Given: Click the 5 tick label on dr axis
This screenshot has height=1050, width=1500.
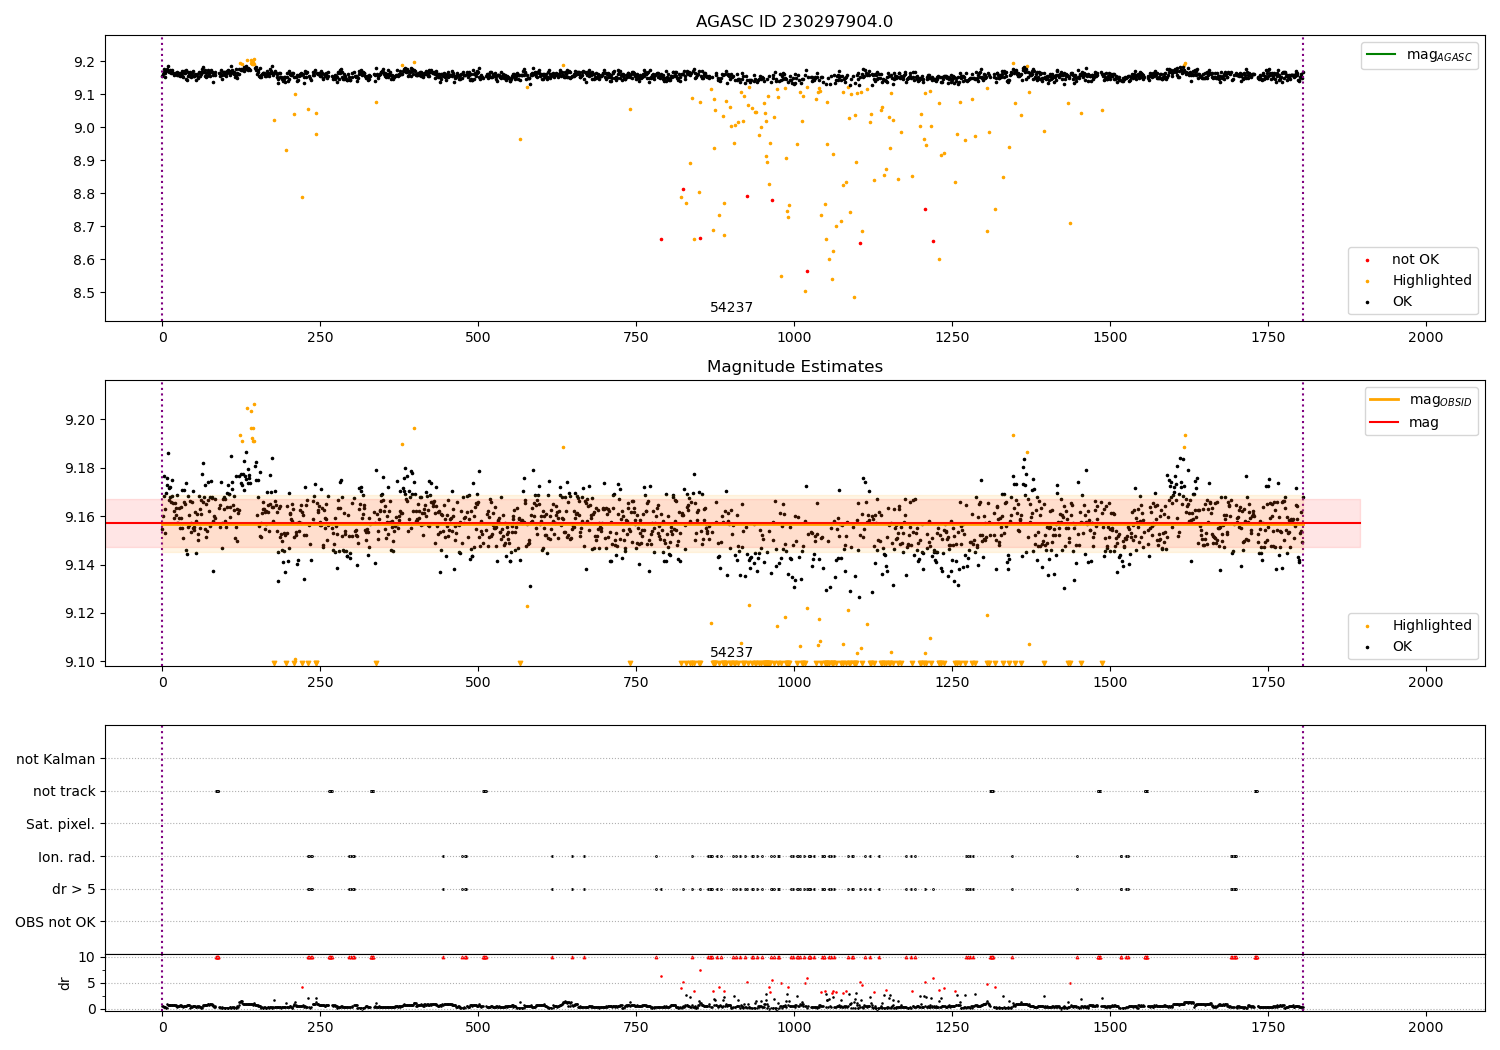Looking at the screenshot, I should (92, 983).
